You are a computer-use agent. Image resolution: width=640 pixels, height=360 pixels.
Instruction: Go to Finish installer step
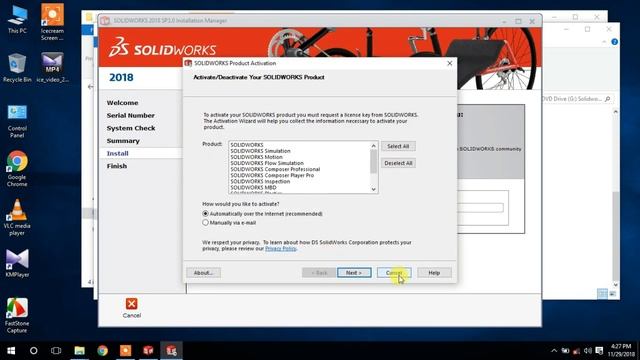117,166
